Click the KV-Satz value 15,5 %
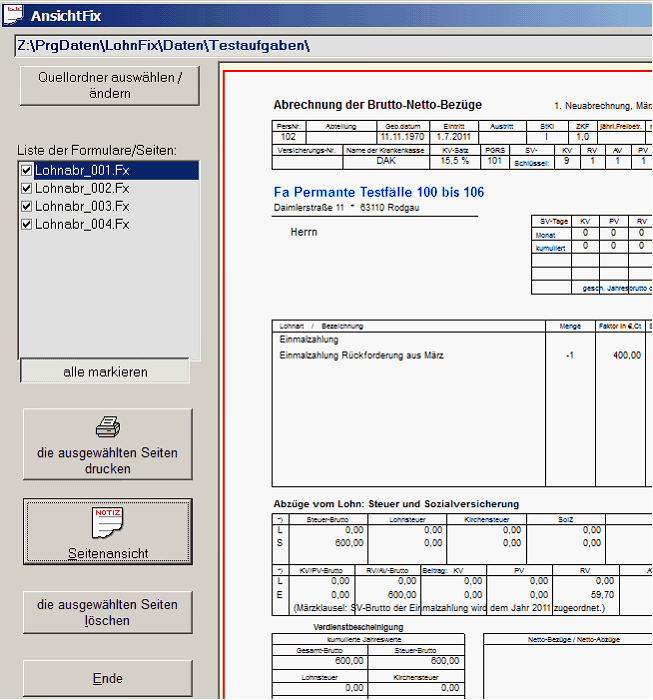This screenshot has height=700, width=653. tap(455, 161)
